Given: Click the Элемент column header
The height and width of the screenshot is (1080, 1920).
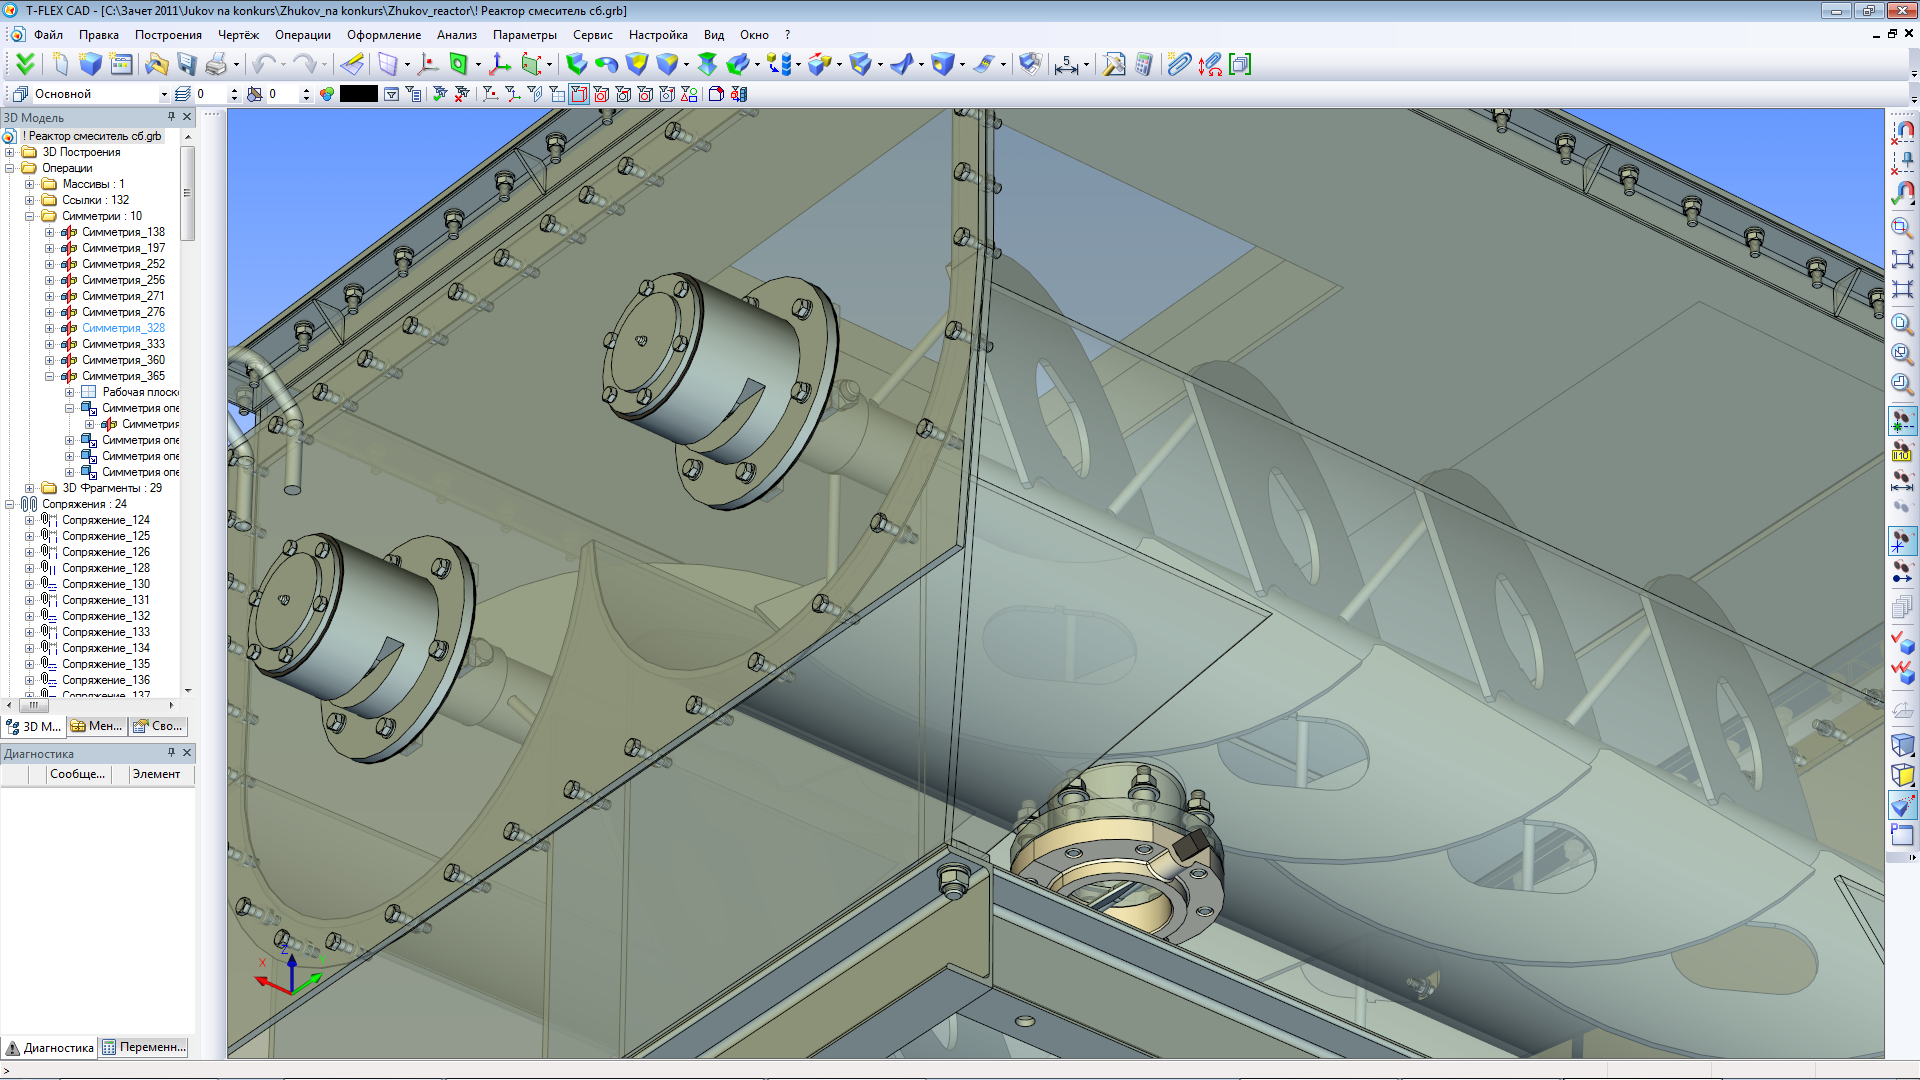Looking at the screenshot, I should click(157, 774).
